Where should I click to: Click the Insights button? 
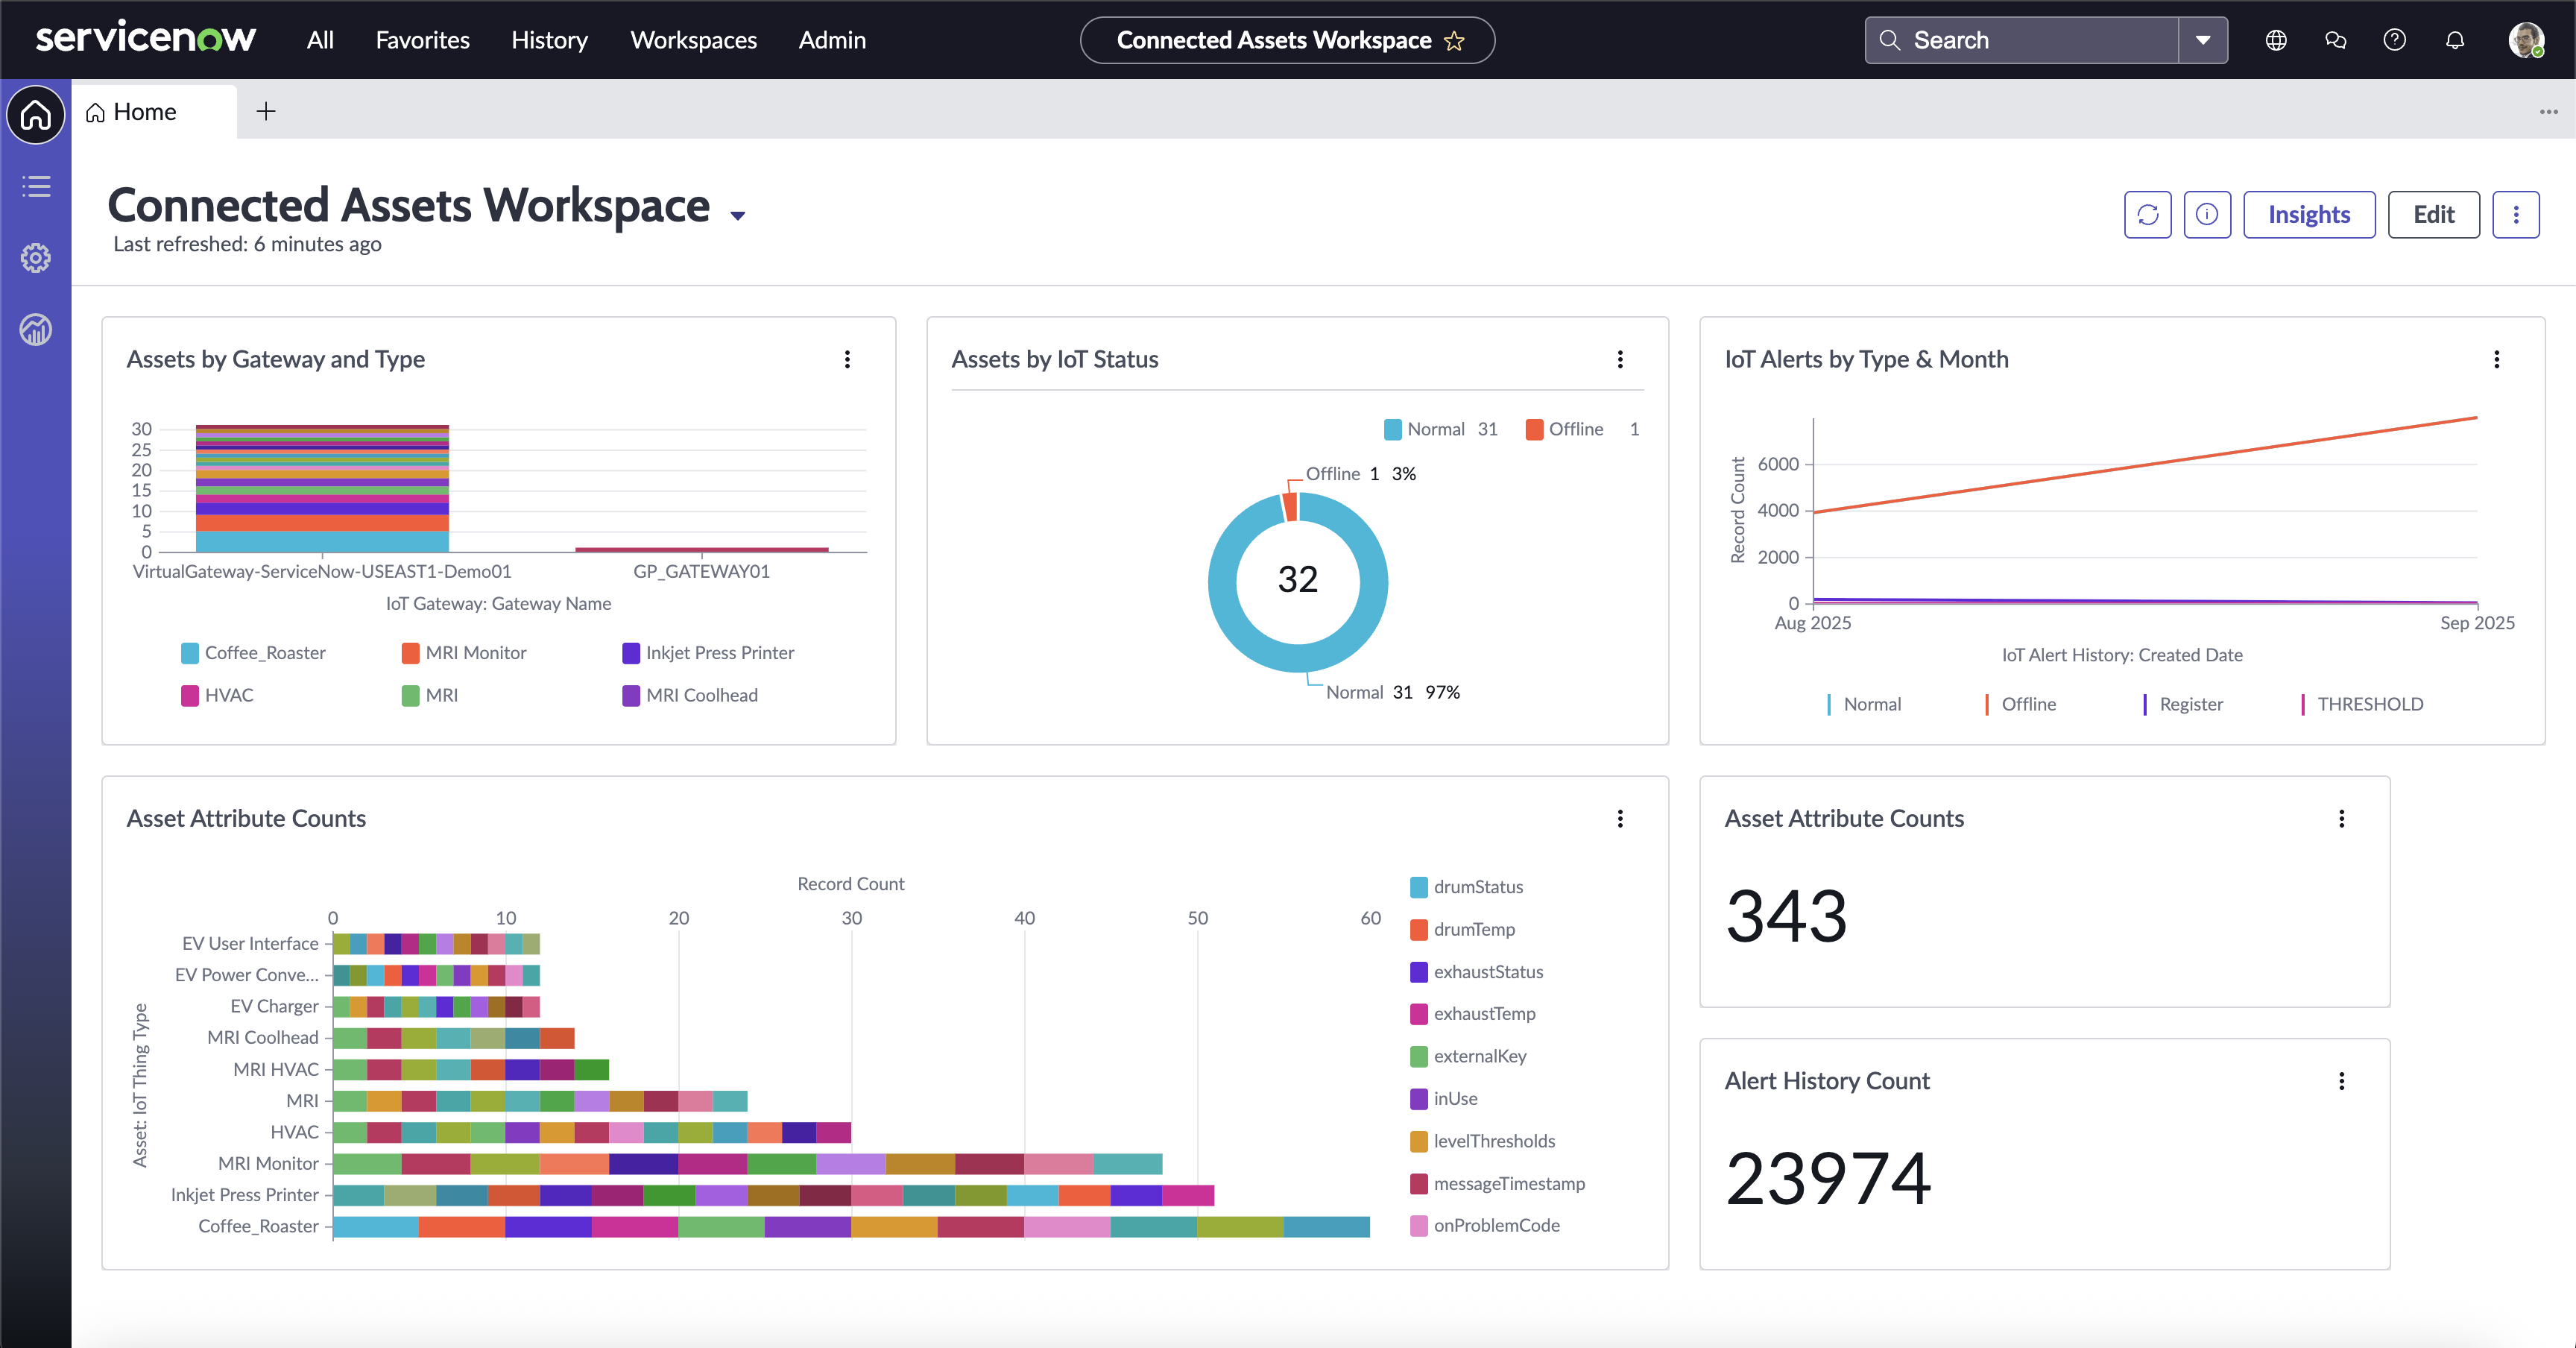click(2308, 214)
